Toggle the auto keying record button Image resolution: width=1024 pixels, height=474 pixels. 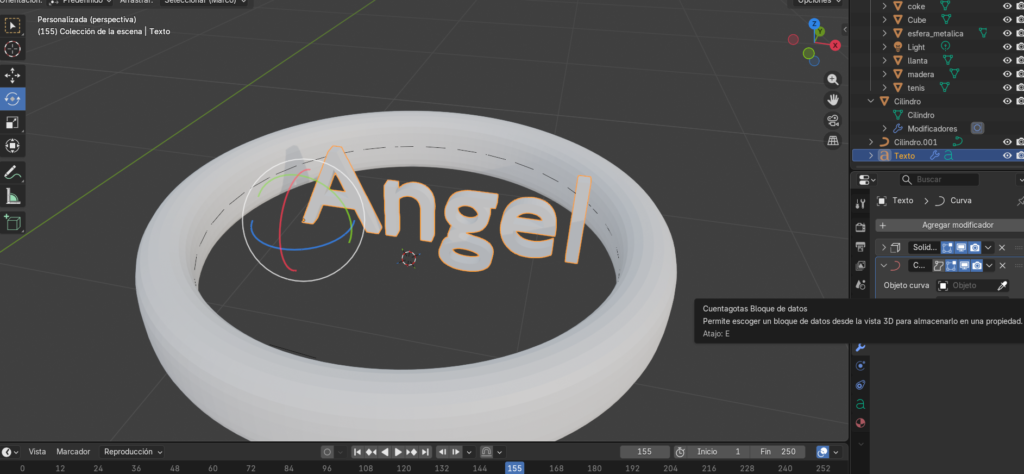click(x=327, y=452)
